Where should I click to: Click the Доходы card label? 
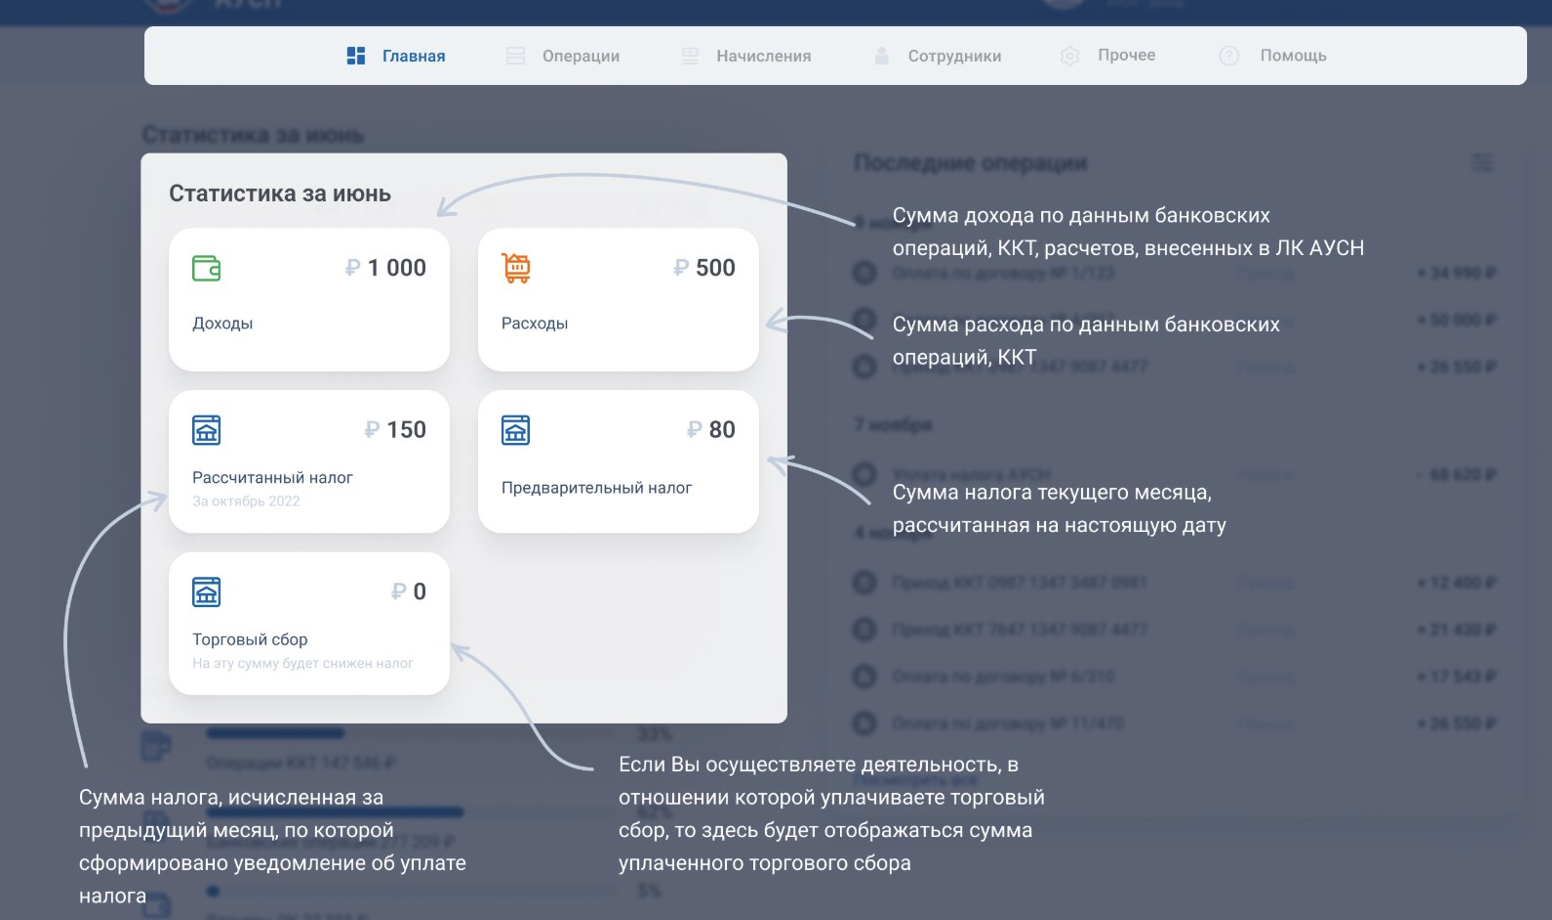pos(222,324)
